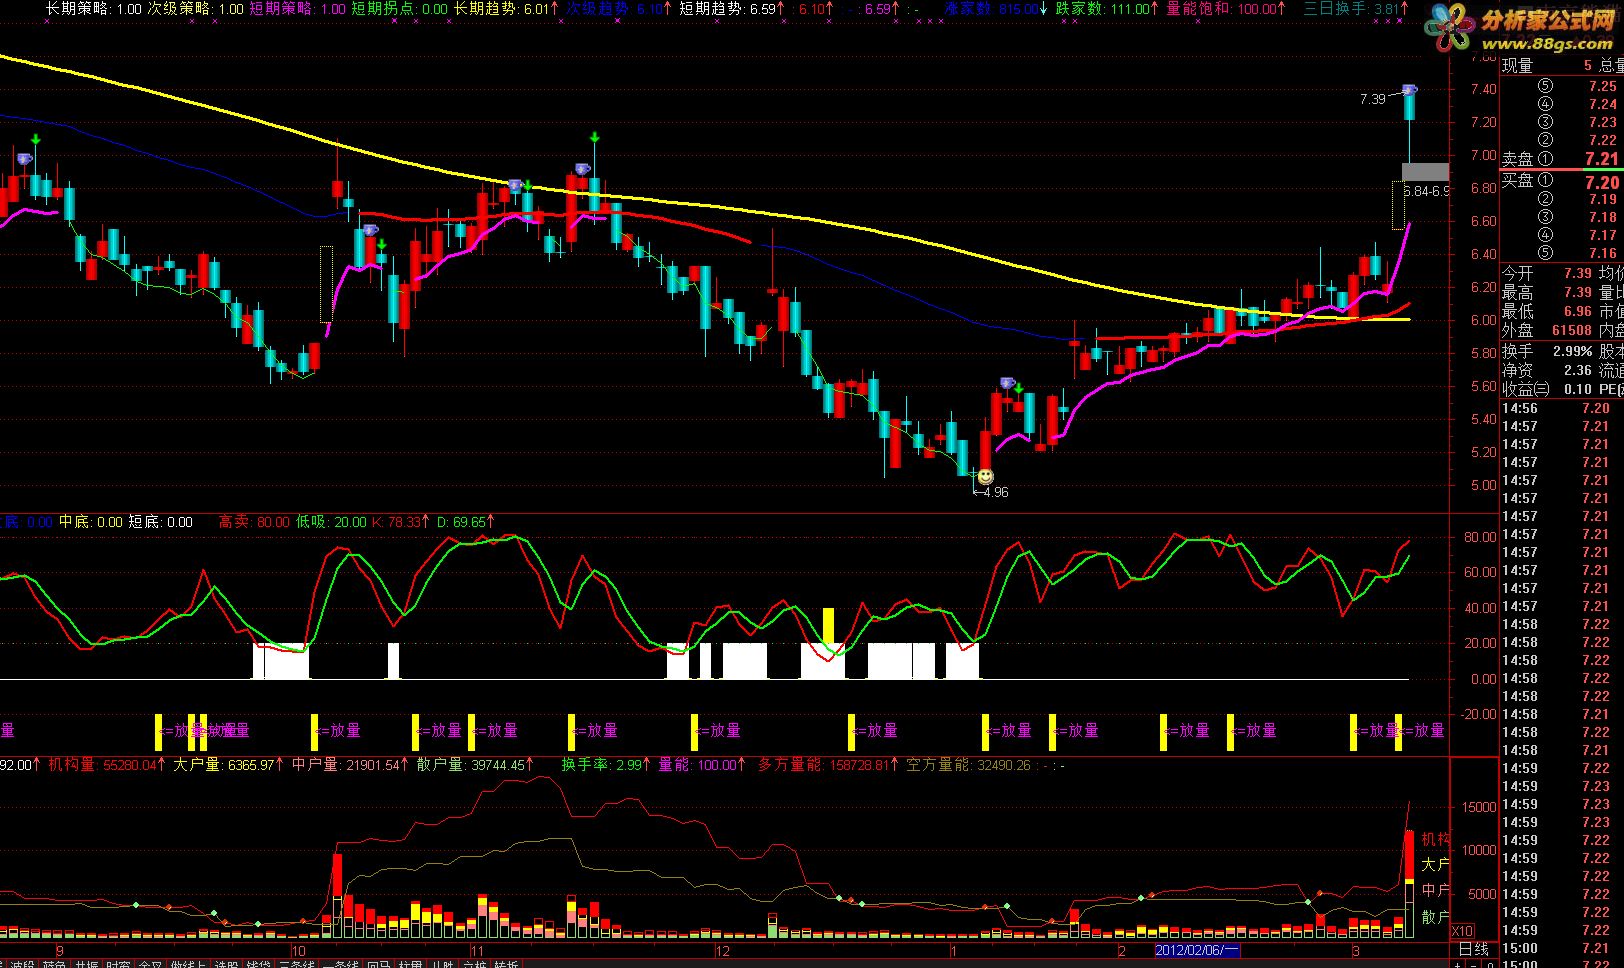This screenshot has height=968, width=1624.
Task: Click the month 12 label on the time axis
Action: (723, 950)
